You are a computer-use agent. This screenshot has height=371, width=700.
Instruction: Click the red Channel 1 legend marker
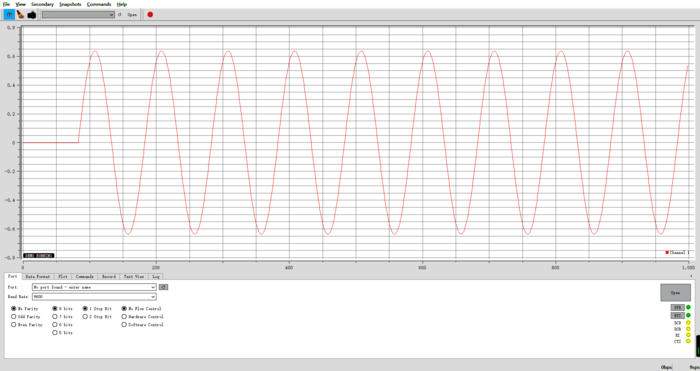pos(667,253)
